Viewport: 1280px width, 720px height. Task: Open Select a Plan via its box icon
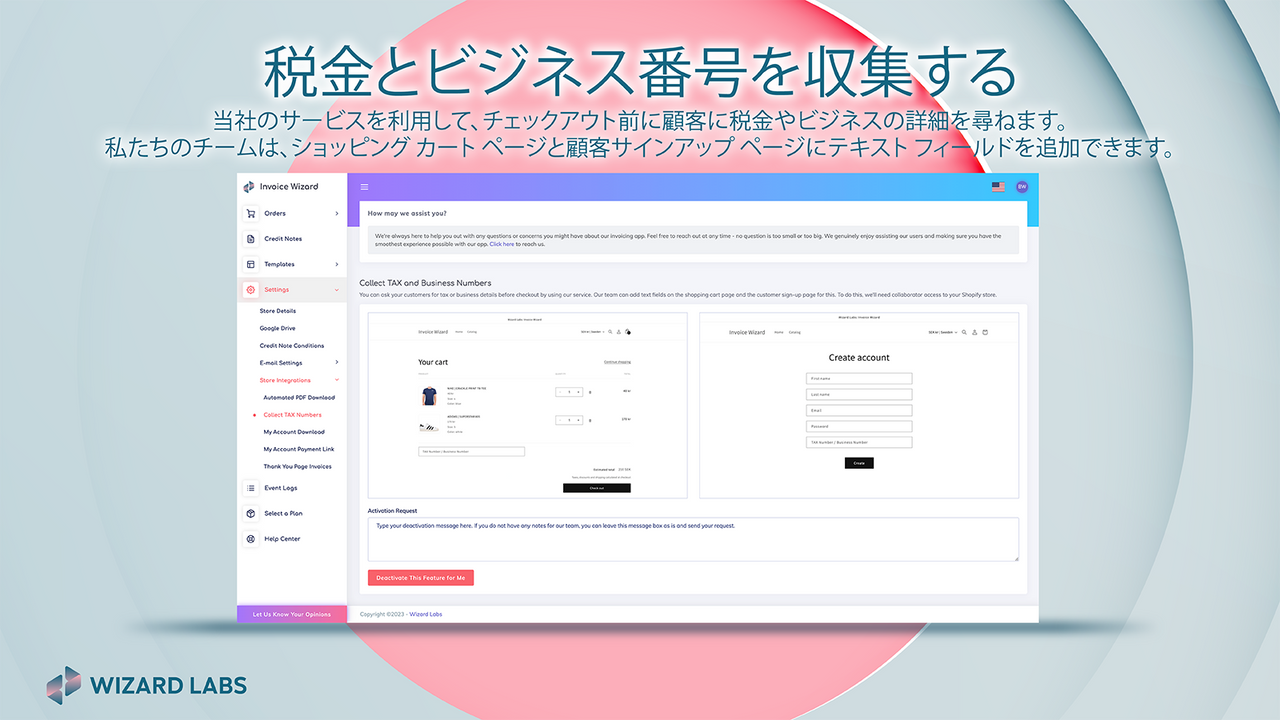250,513
